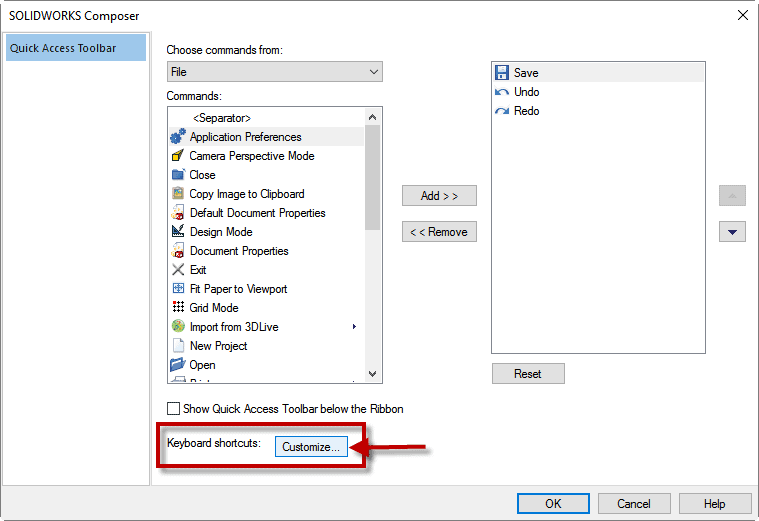The width and height of the screenshot is (759, 521).
Task: Select the Document Properties text
Action: pos(239,251)
